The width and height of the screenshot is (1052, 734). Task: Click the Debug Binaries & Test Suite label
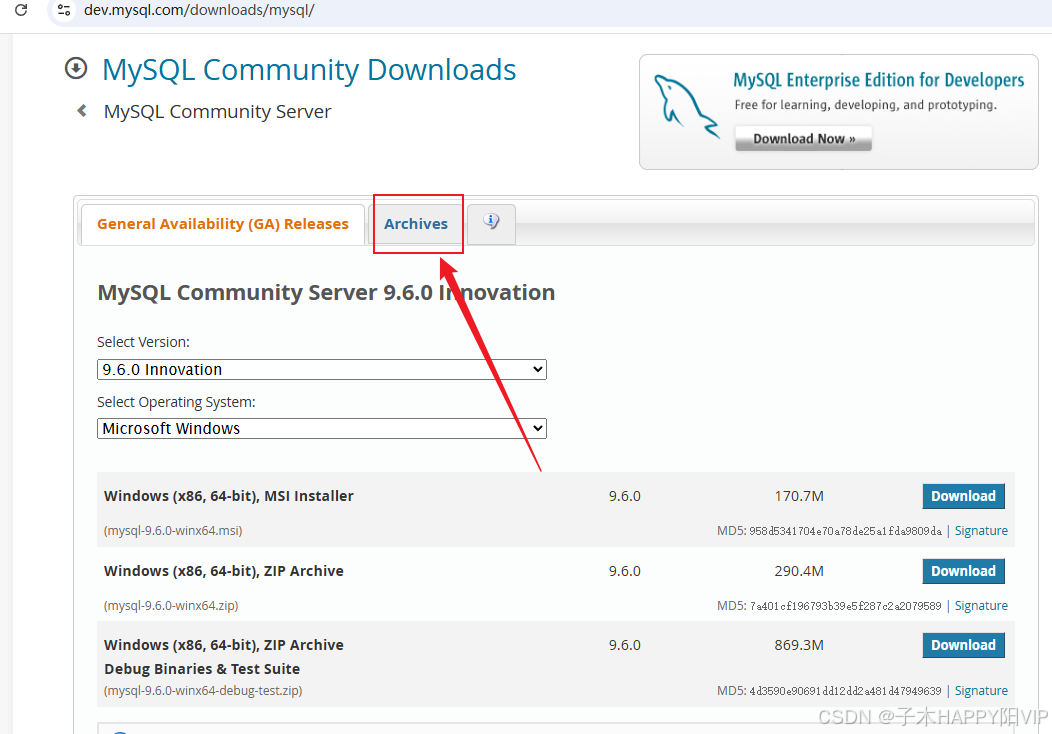click(202, 669)
